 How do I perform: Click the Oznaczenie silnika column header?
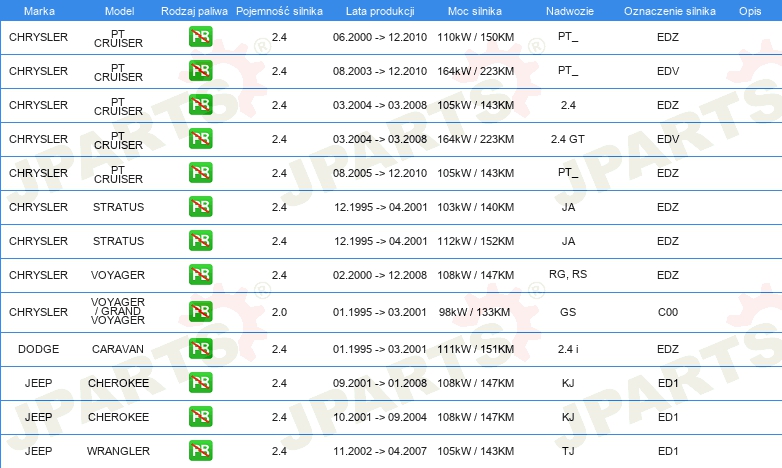tap(670, 11)
